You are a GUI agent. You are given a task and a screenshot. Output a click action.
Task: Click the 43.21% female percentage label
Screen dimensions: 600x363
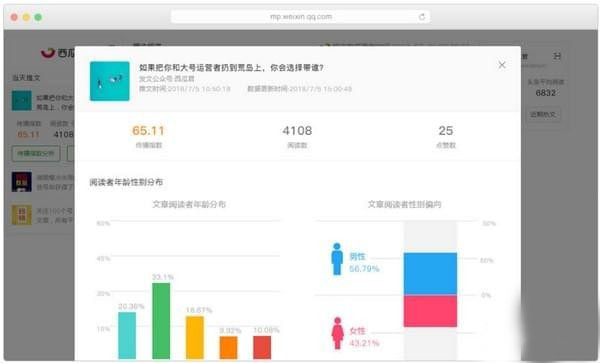pos(364,343)
